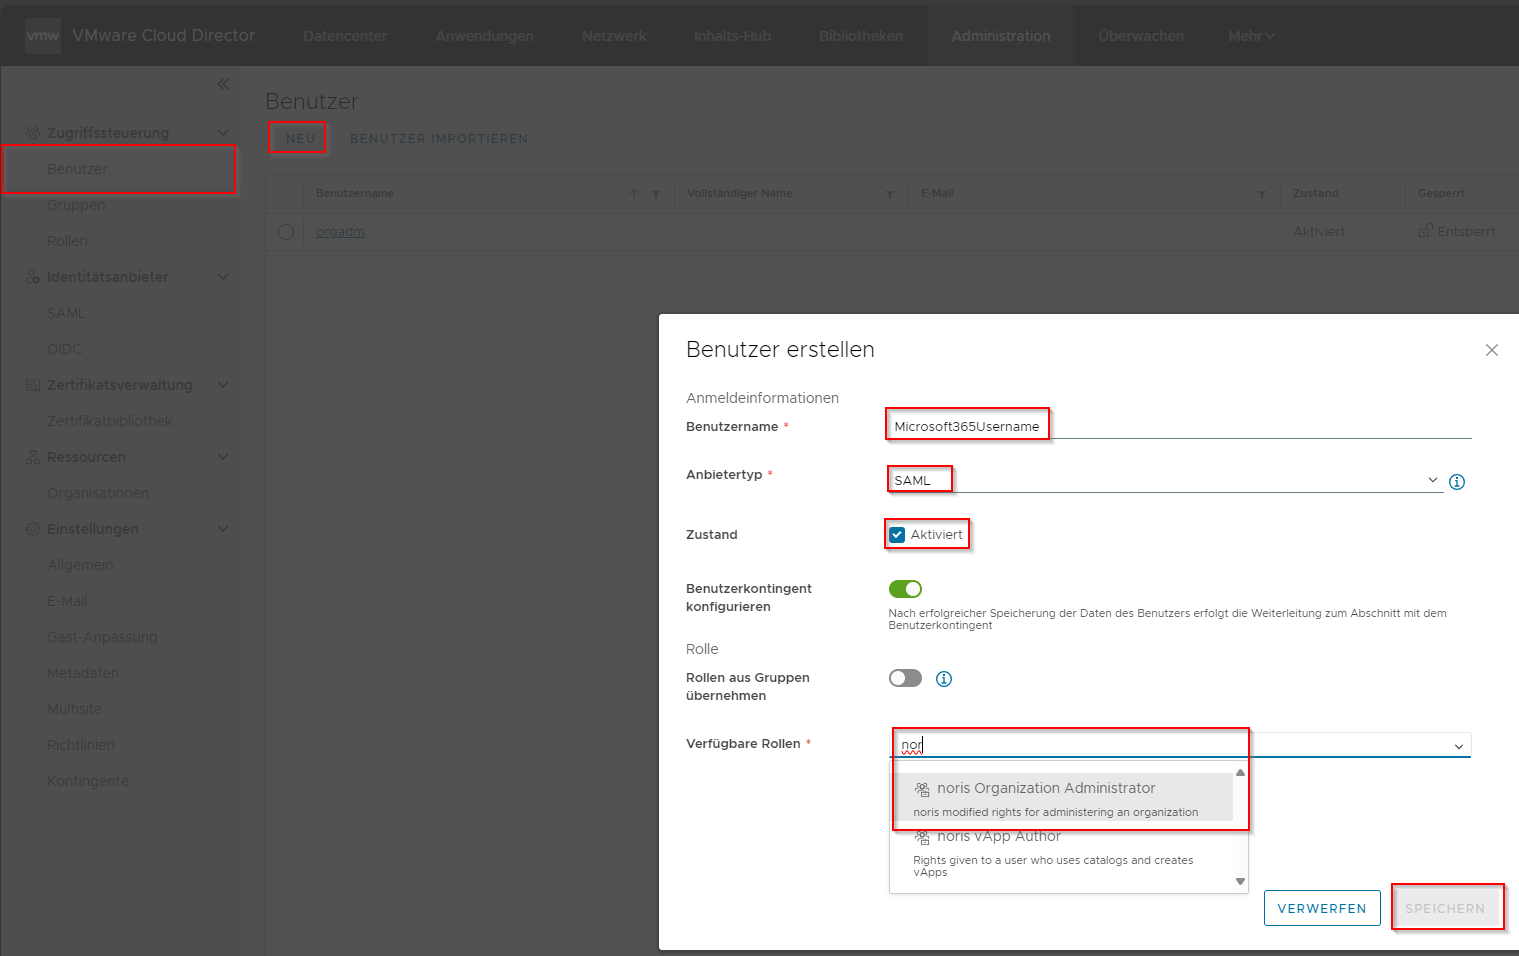
Task: Select SAML in the sidebar
Action: 66,313
